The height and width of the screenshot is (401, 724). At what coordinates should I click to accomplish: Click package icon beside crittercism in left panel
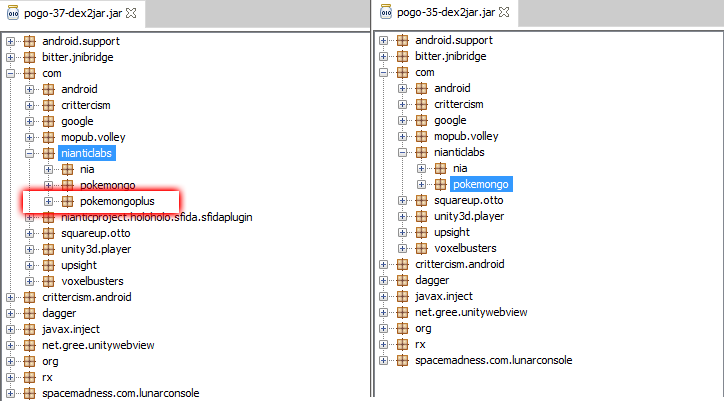48,105
